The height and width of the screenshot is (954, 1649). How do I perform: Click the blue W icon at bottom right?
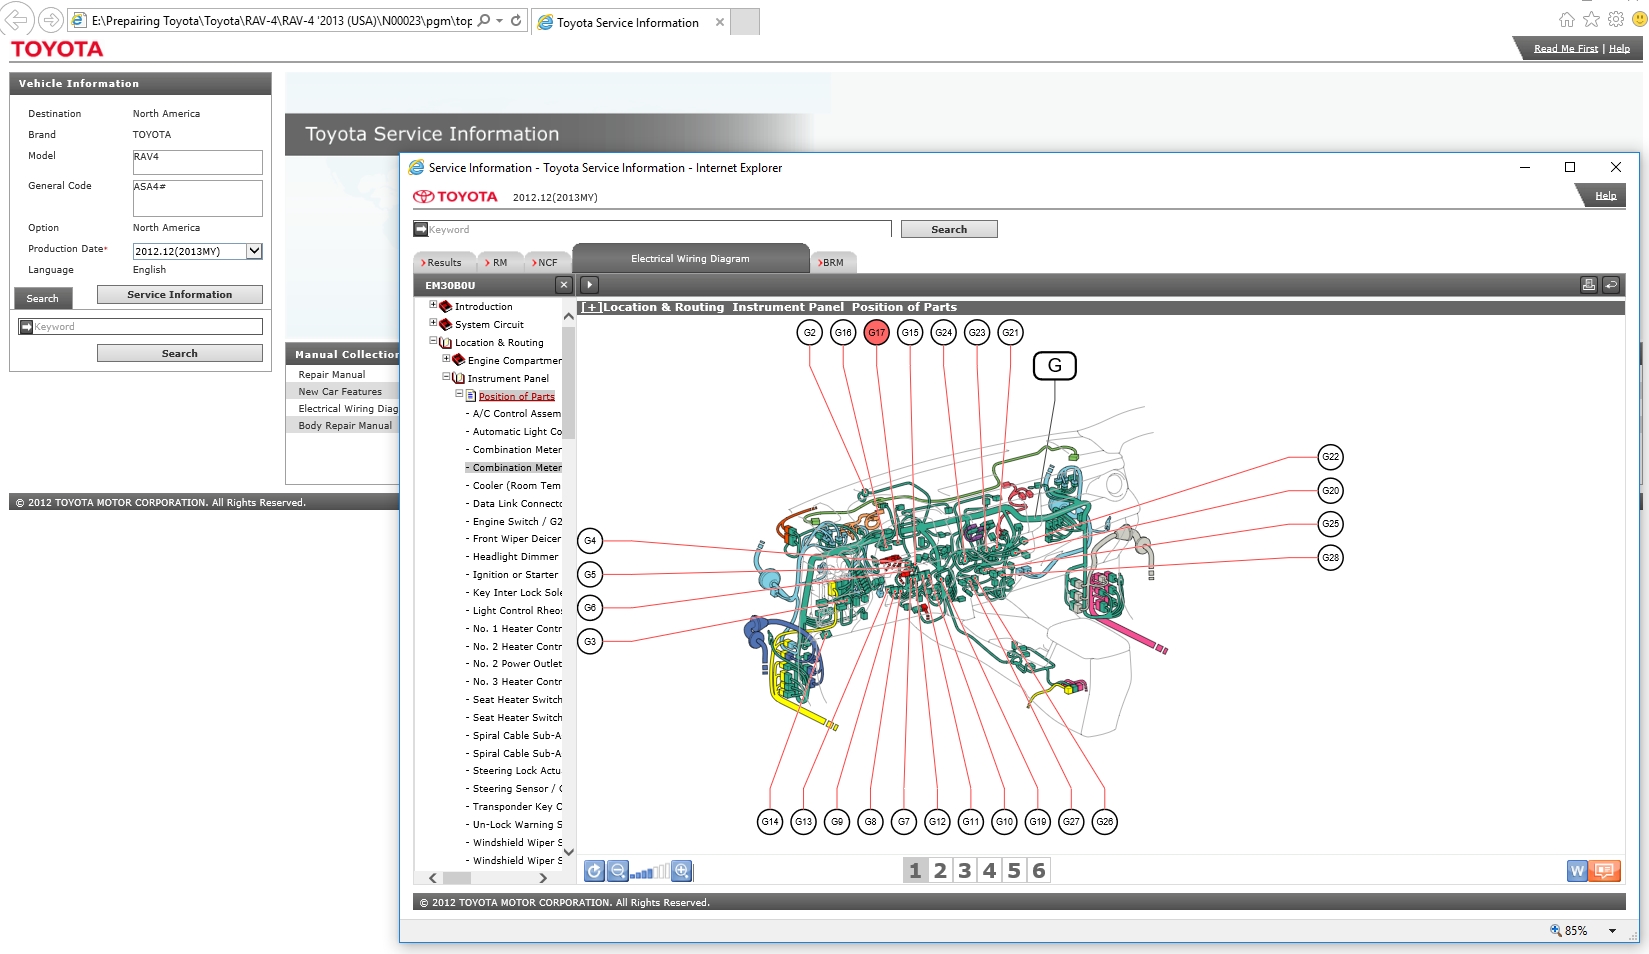tap(1577, 871)
